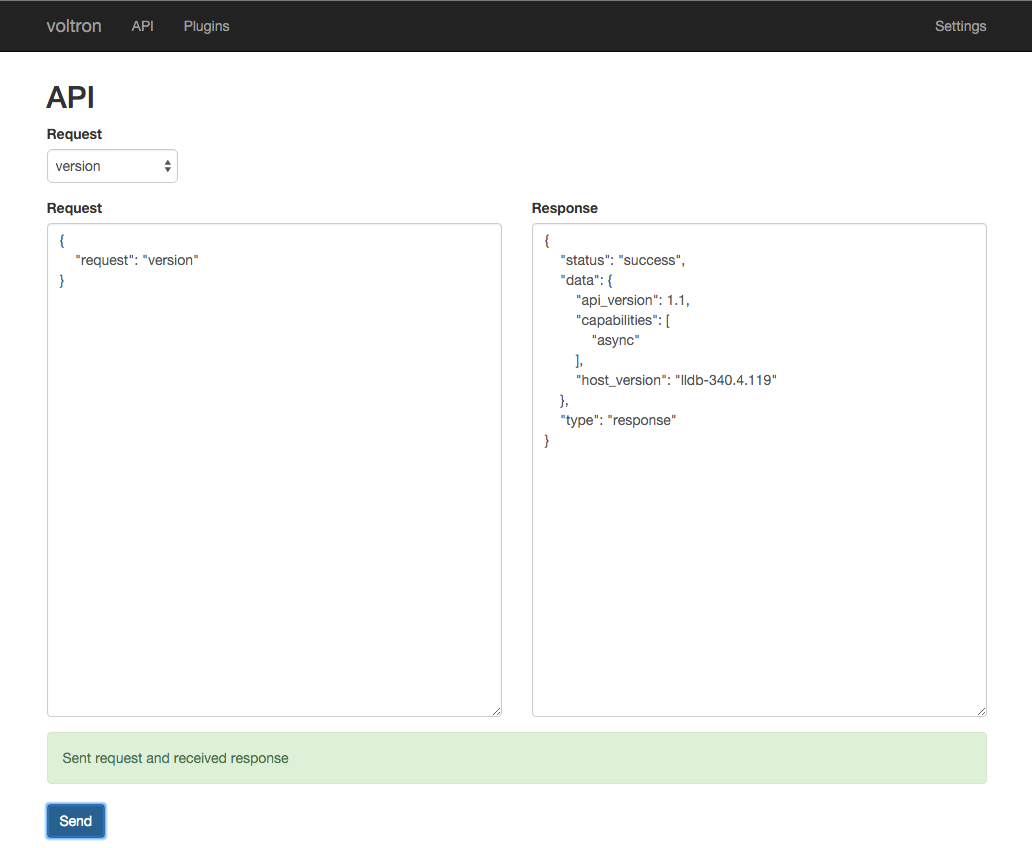
Task: Click the Response section heading
Action: pyautogui.click(x=564, y=208)
